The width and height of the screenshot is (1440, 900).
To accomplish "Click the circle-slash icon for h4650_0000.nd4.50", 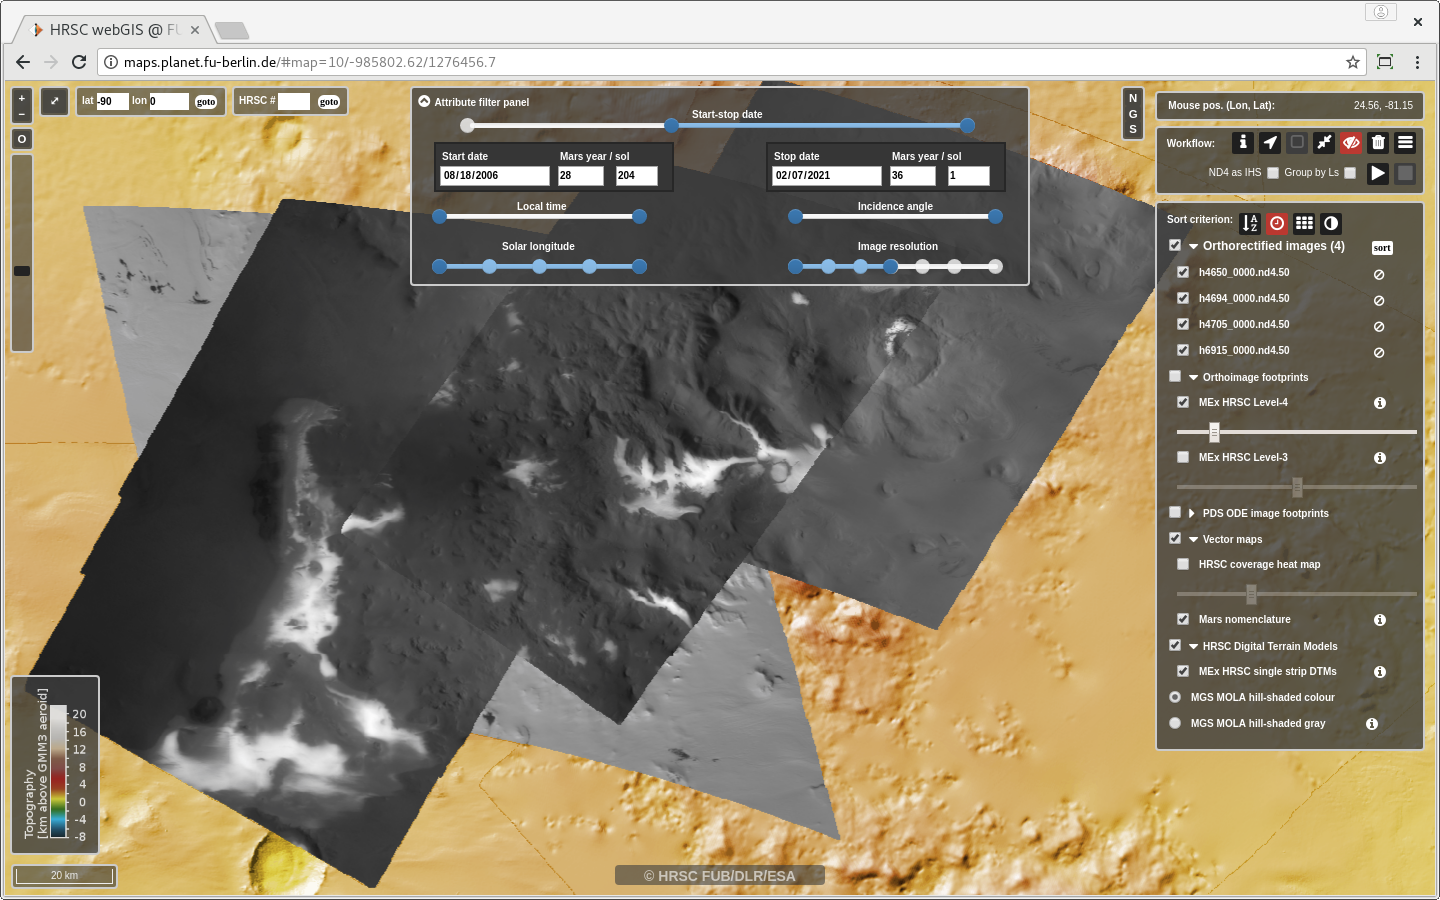I will click(x=1379, y=275).
